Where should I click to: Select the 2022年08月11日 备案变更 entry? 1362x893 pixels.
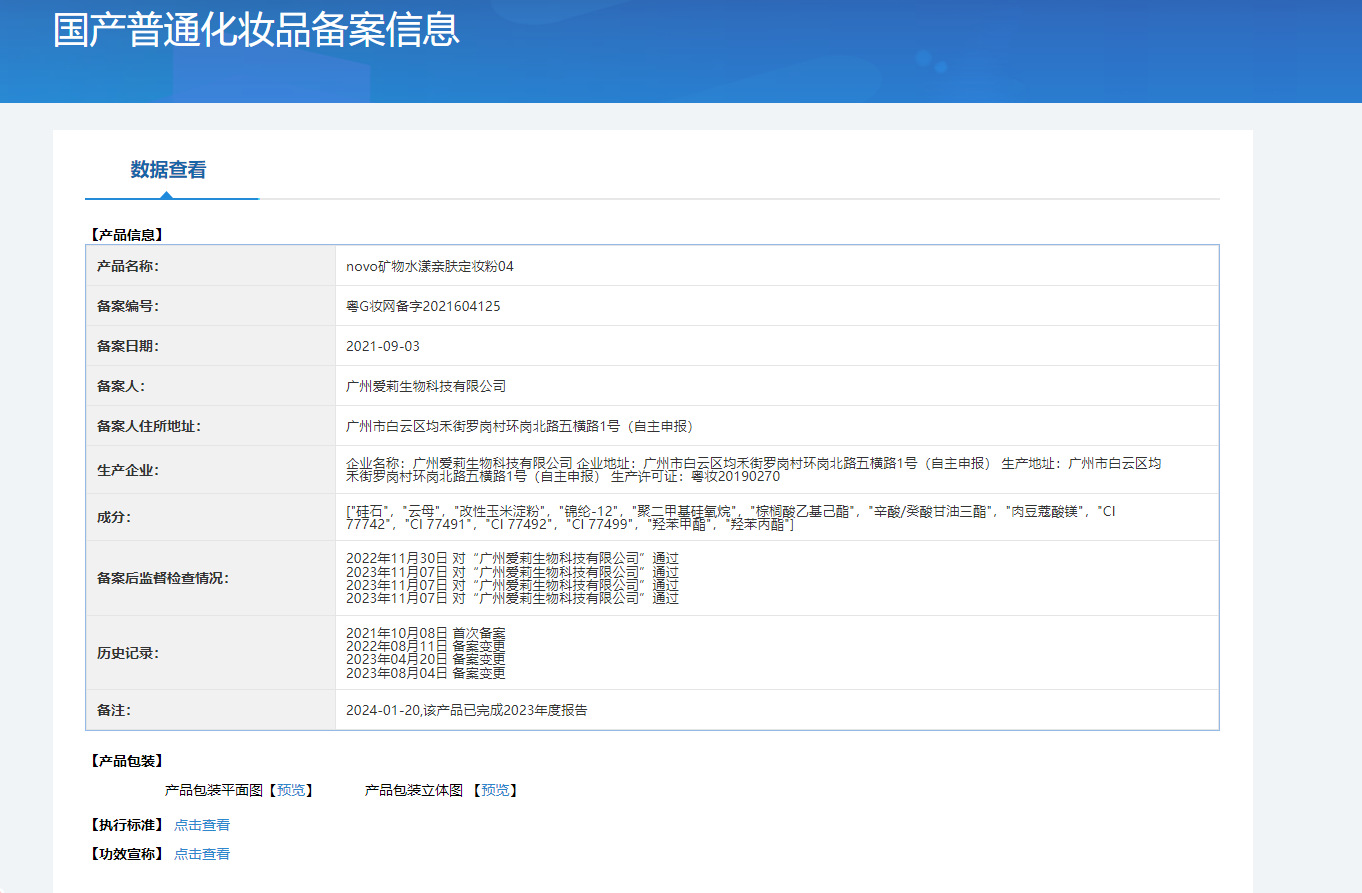pos(426,647)
